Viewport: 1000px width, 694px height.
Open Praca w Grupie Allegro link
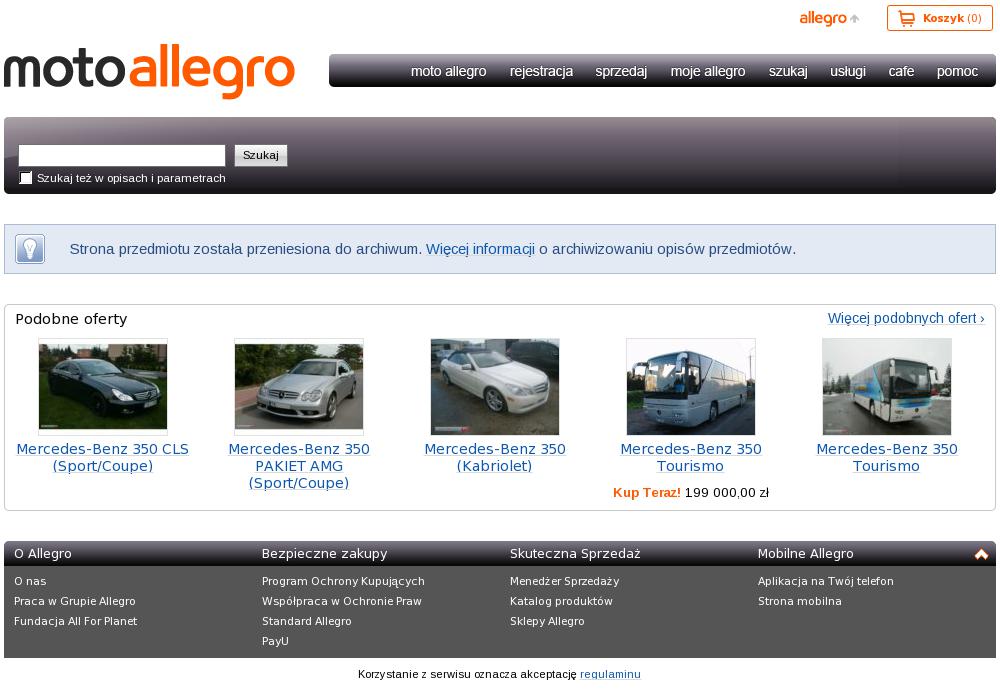(75, 601)
